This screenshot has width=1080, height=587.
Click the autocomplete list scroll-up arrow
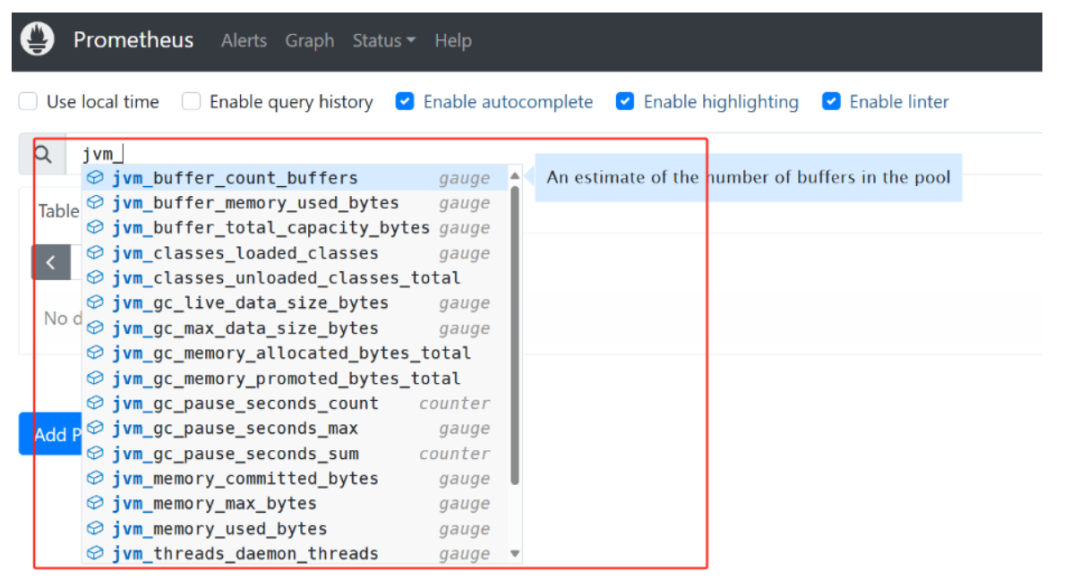click(515, 176)
